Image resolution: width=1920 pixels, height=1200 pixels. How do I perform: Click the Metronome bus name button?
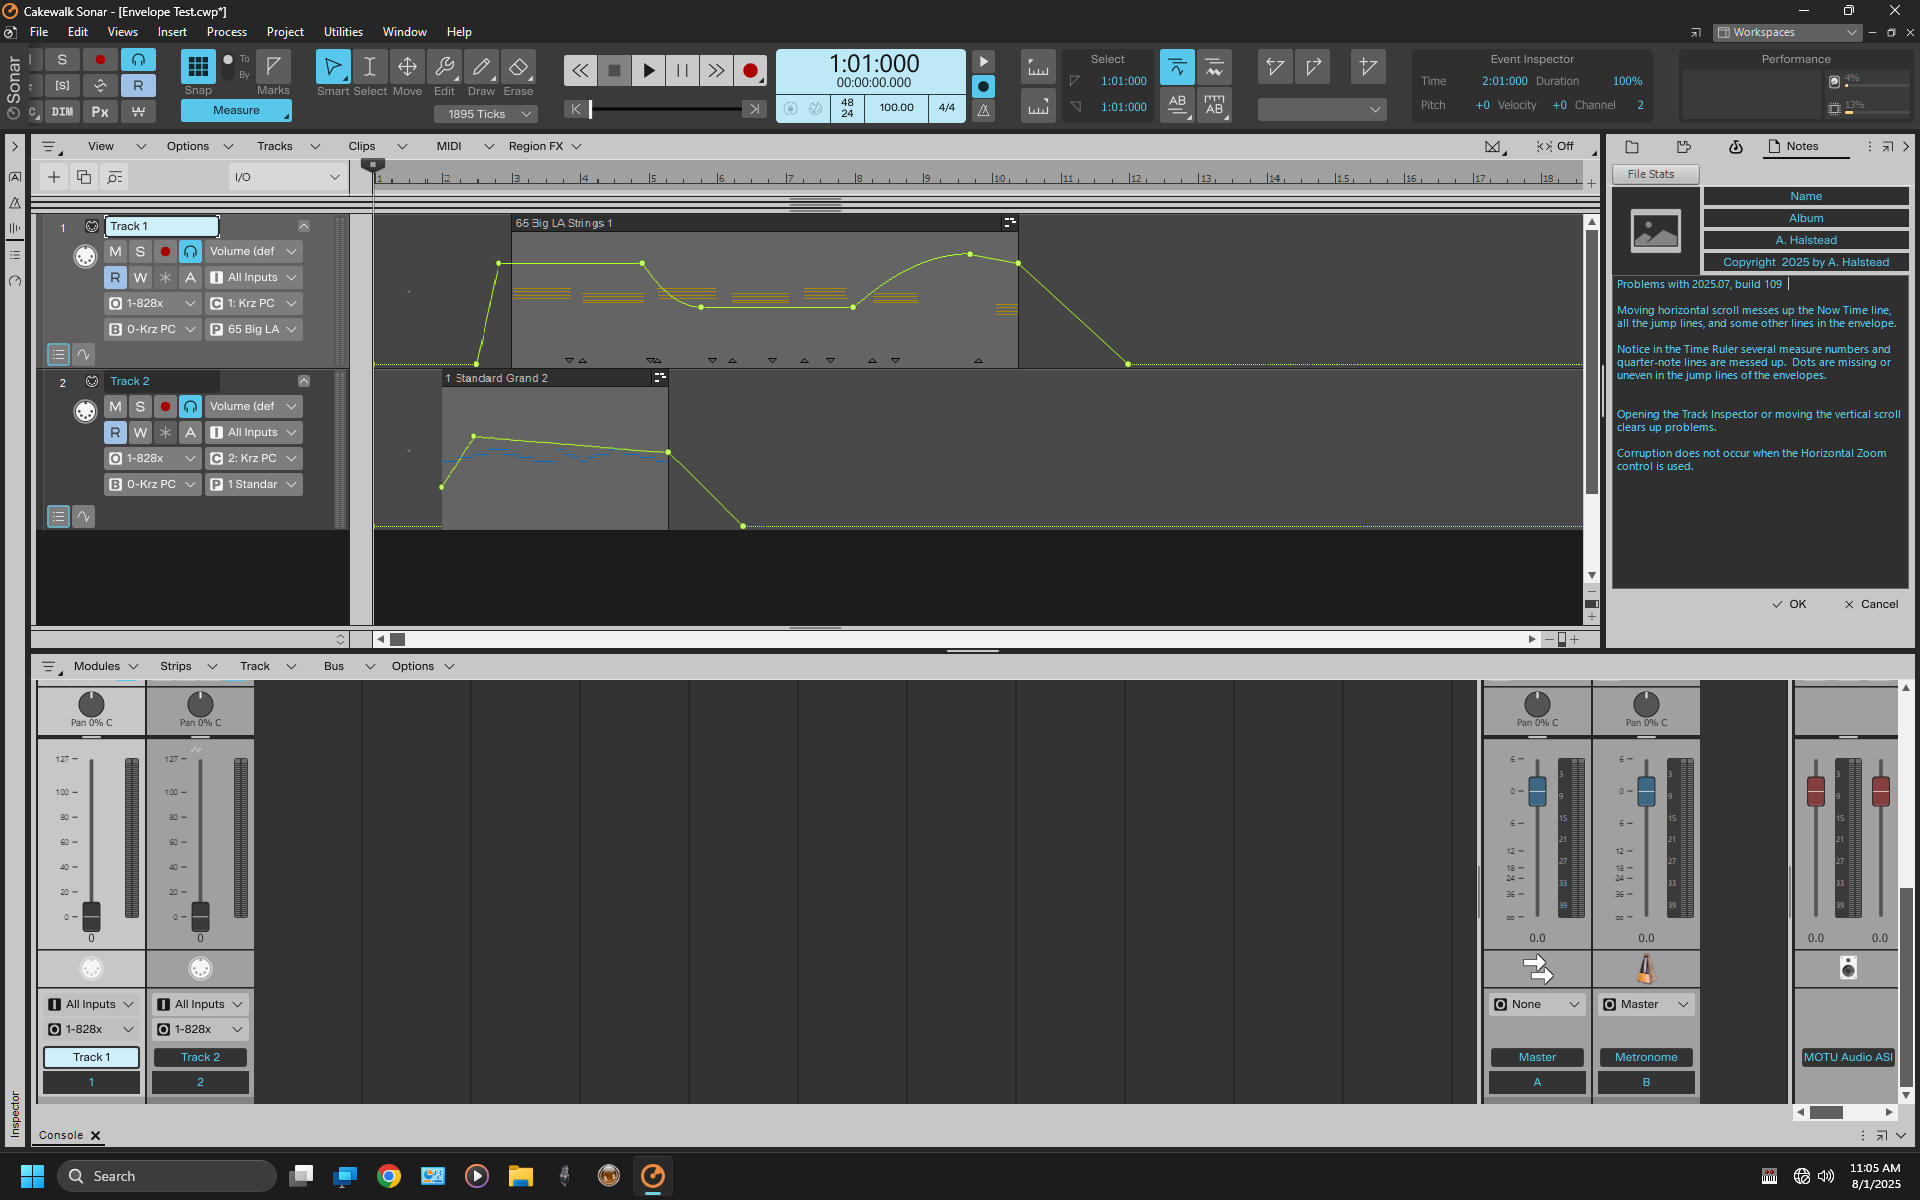[x=1646, y=1057]
